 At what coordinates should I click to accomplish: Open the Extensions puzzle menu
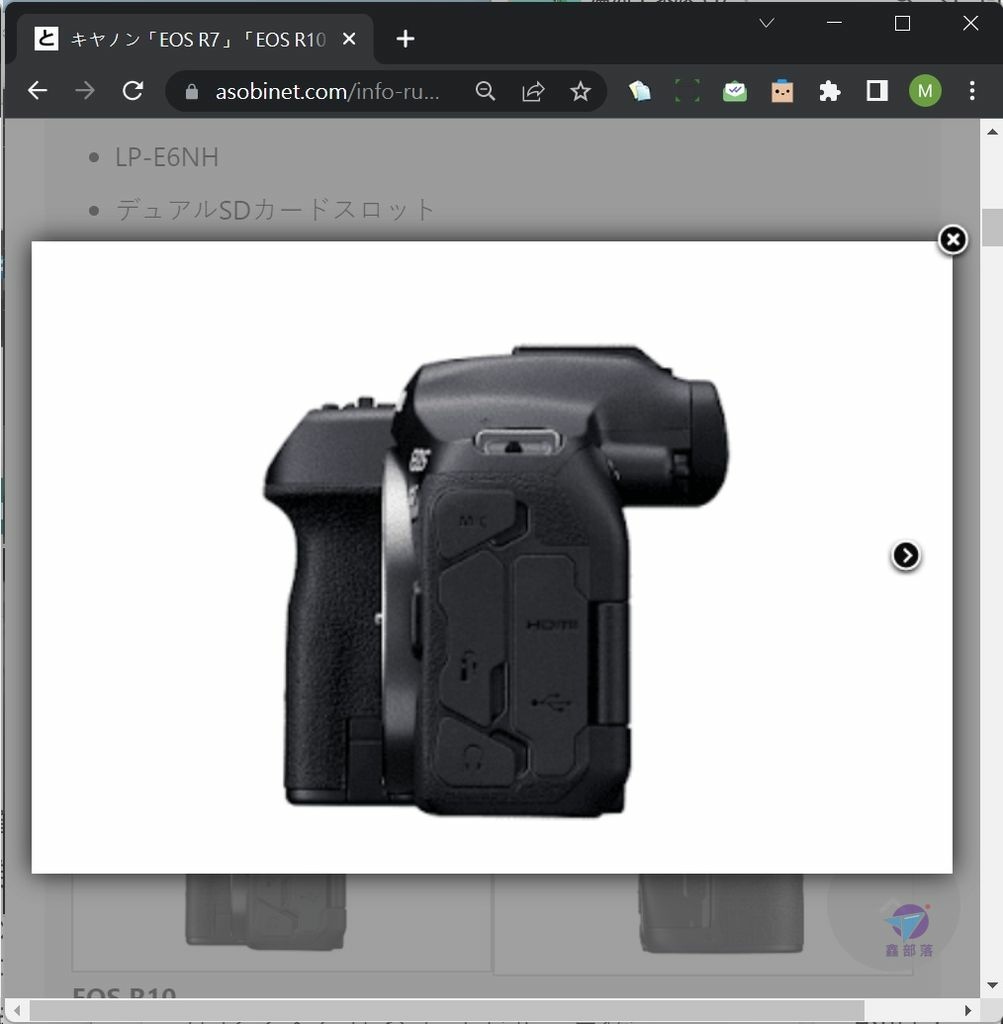[830, 91]
